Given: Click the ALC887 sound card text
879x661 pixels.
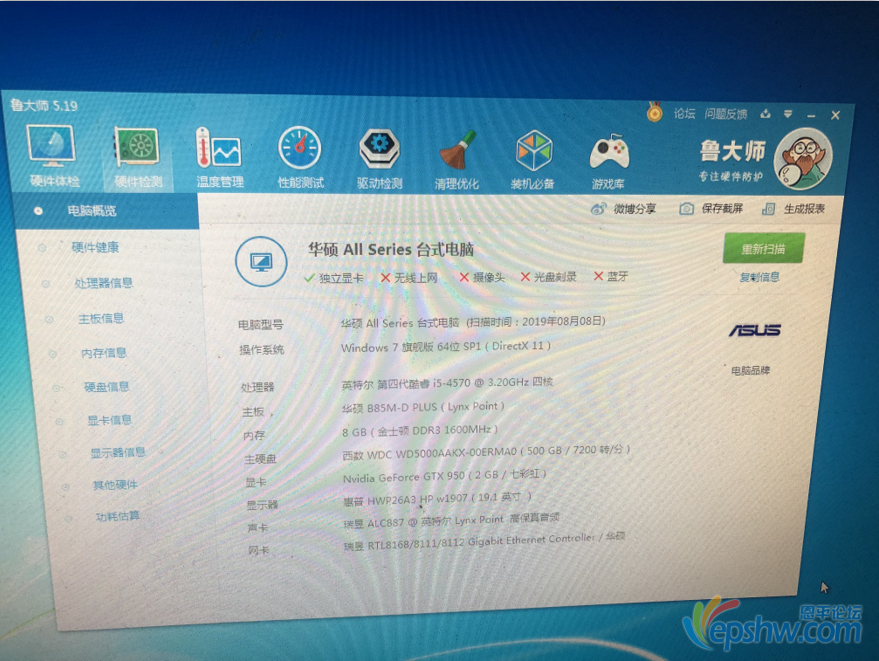Looking at the screenshot, I should click(x=451, y=521).
